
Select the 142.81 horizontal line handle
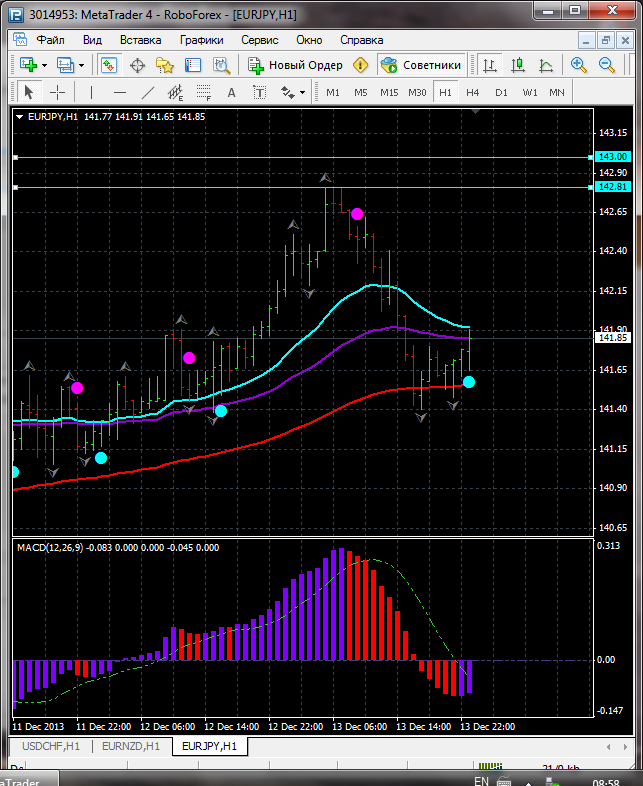coord(16,187)
